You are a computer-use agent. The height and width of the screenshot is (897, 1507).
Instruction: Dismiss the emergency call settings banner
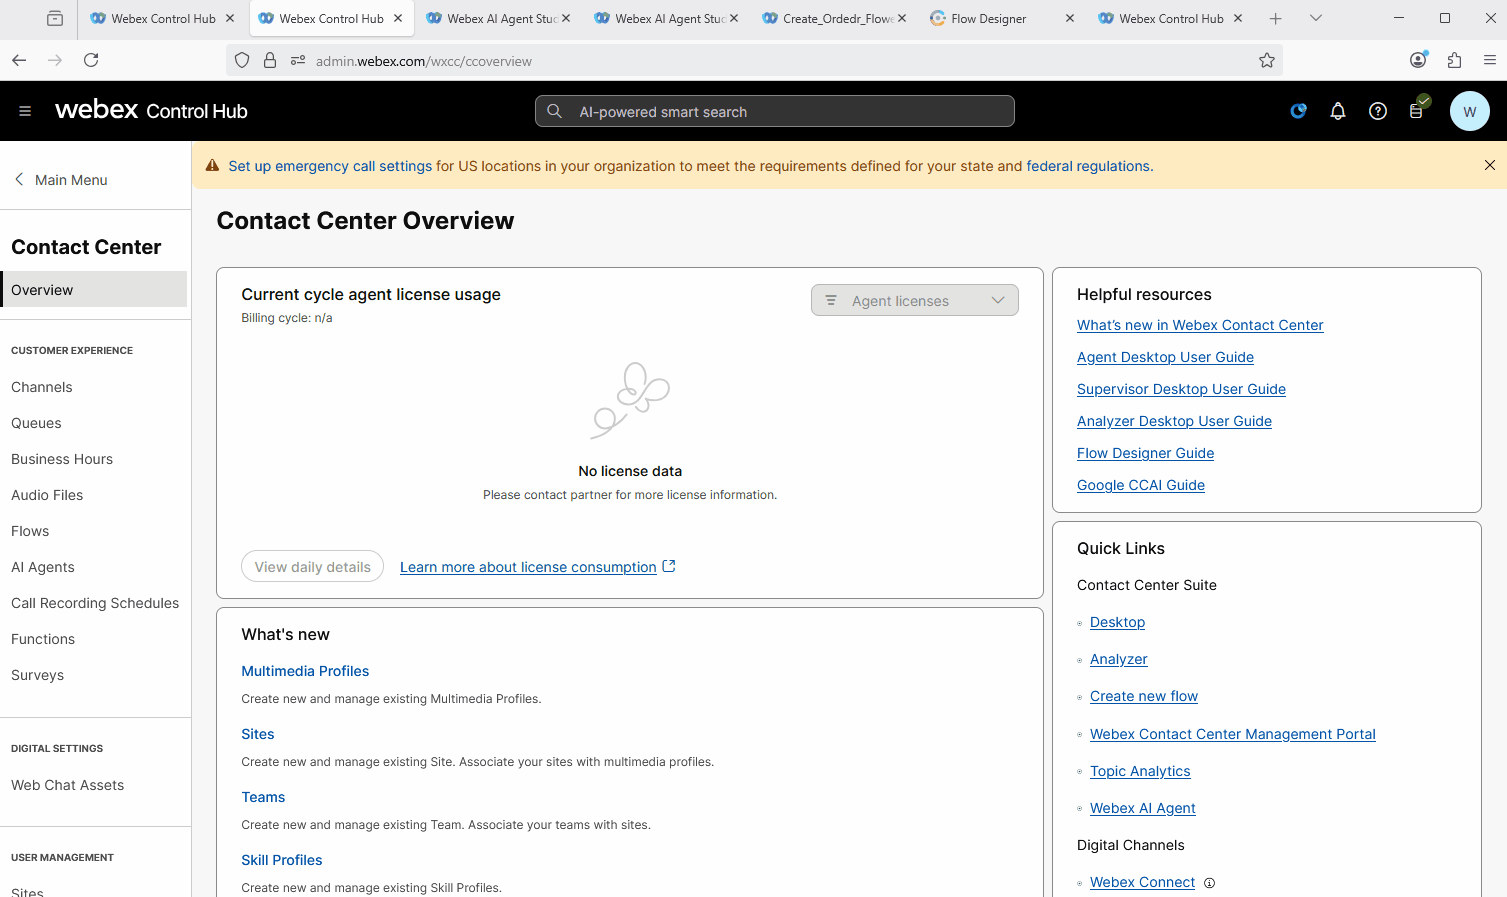click(x=1489, y=165)
